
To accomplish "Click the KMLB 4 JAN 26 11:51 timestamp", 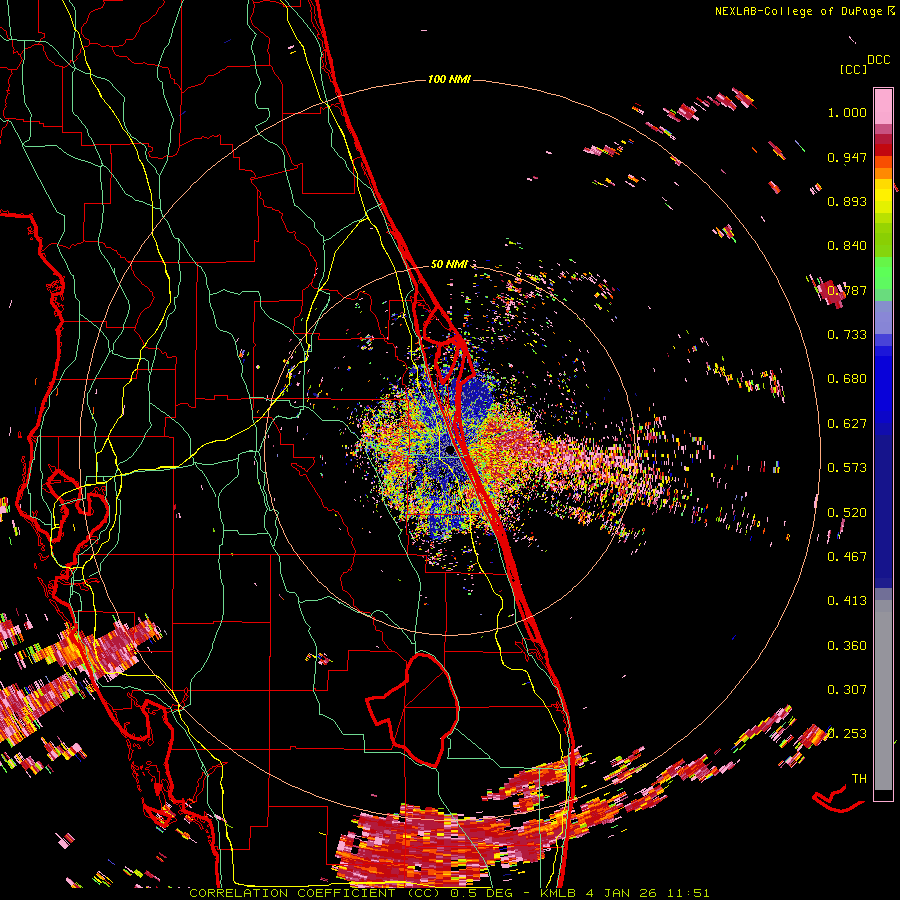I will pos(625,893).
